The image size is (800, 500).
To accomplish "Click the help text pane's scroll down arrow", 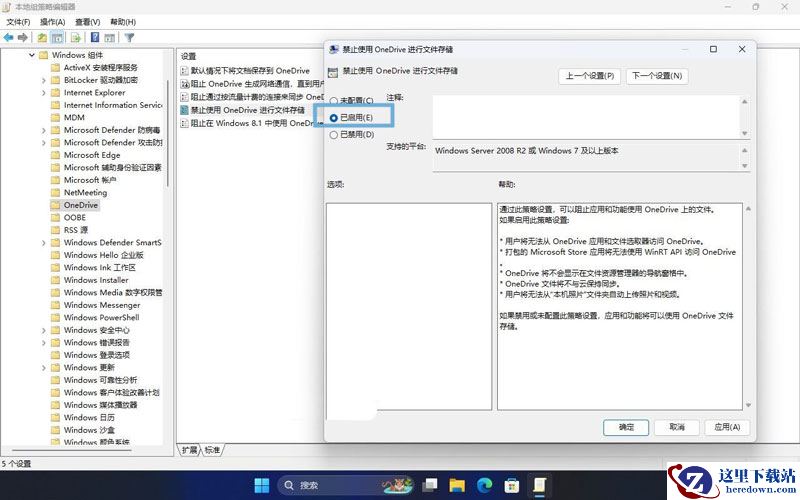I will 748,405.
